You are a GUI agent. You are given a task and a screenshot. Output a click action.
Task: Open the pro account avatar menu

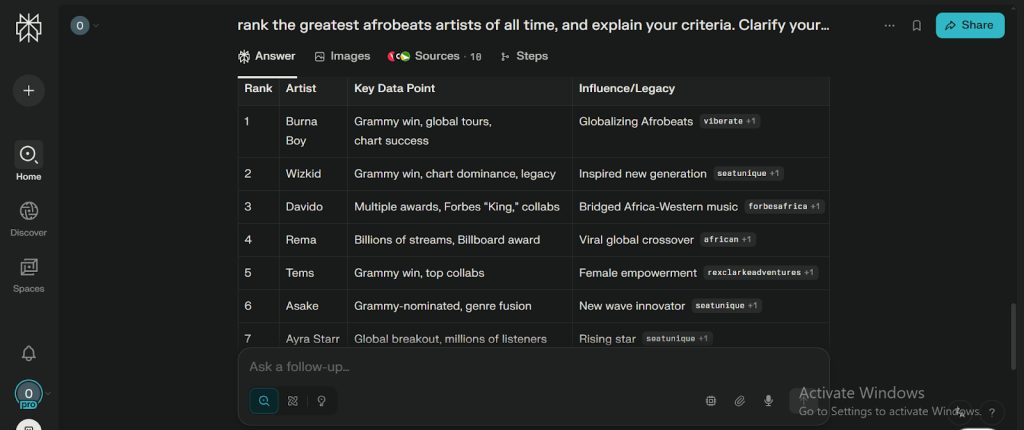pos(28,394)
